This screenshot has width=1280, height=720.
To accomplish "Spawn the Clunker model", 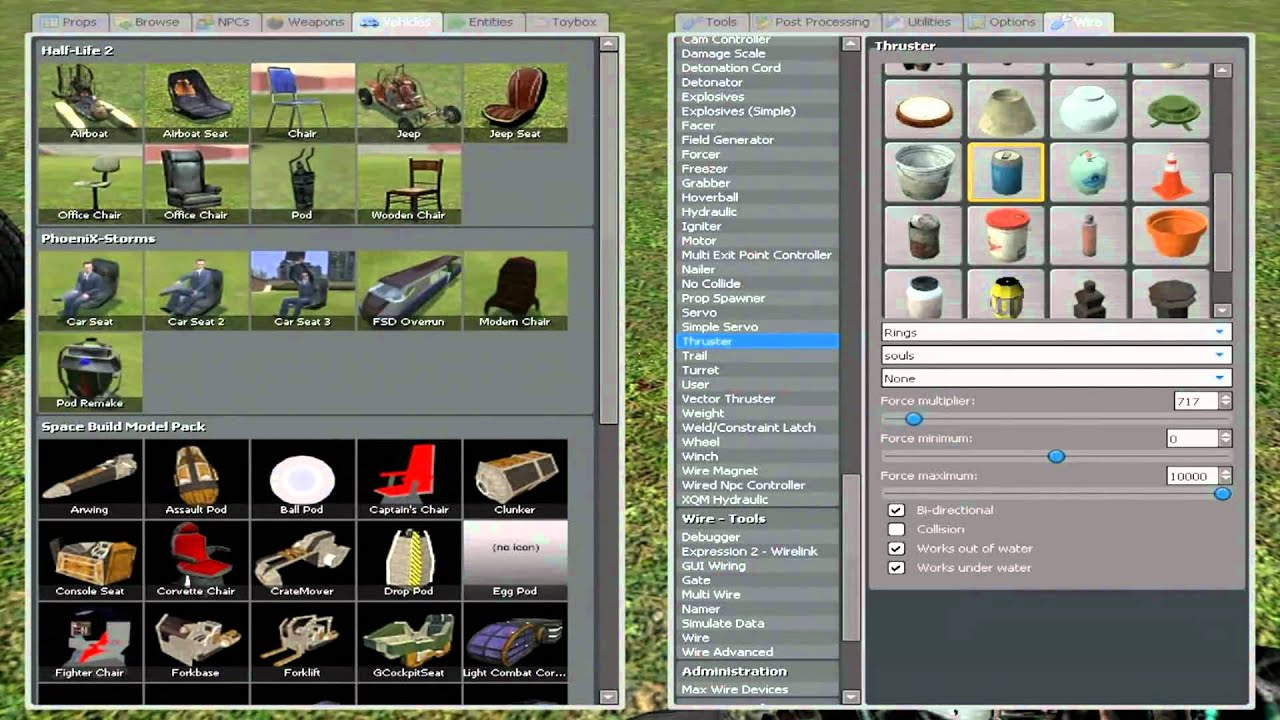I will pos(515,478).
